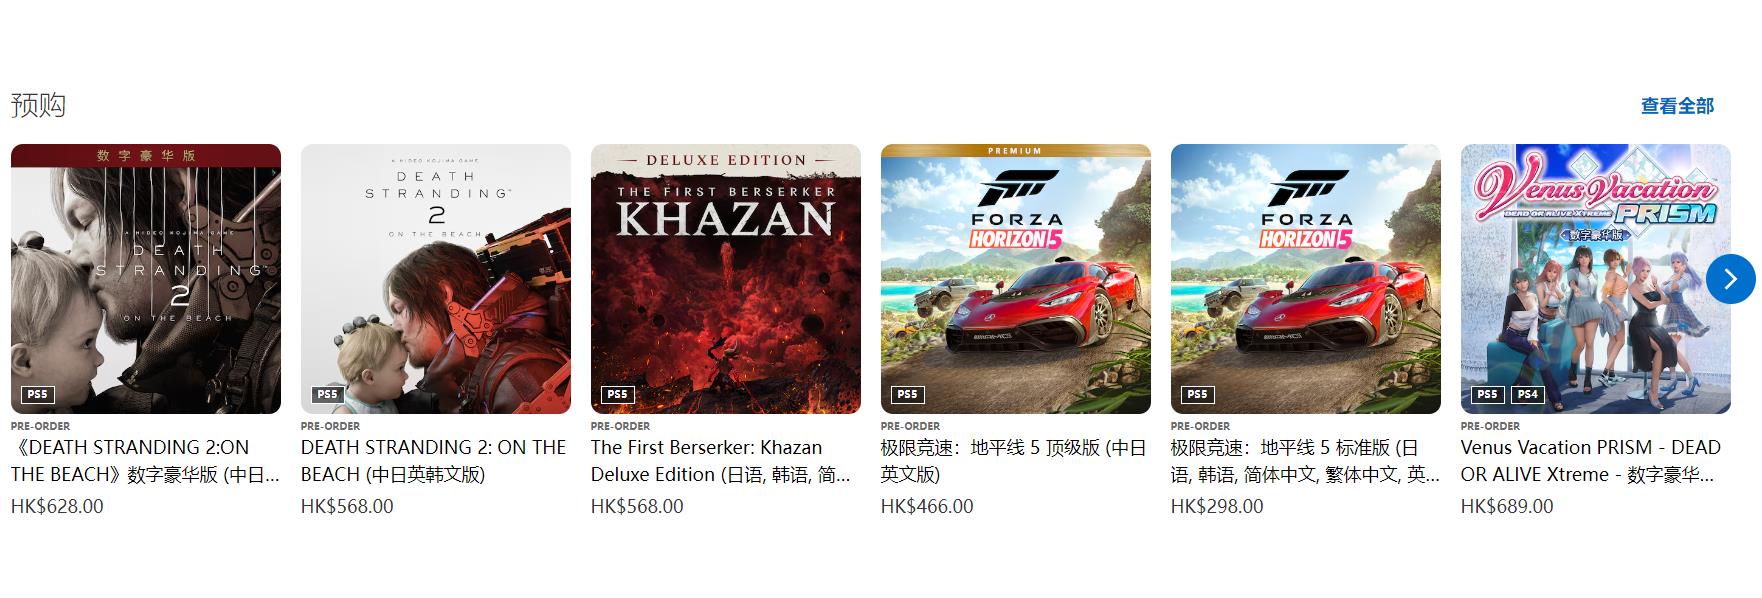Open Death Stranding 2 Digital Deluxe cover image
Image resolution: width=1762 pixels, height=598 pixels.
tap(146, 279)
